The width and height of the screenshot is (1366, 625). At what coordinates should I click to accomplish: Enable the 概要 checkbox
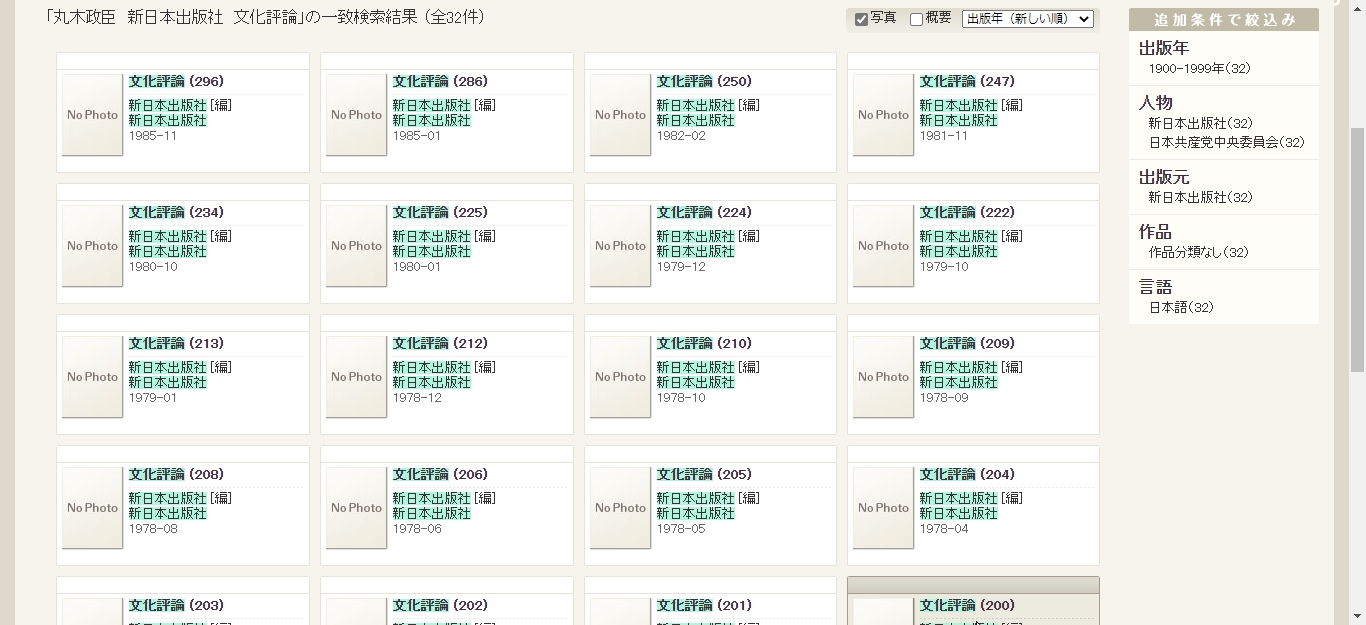(x=916, y=19)
